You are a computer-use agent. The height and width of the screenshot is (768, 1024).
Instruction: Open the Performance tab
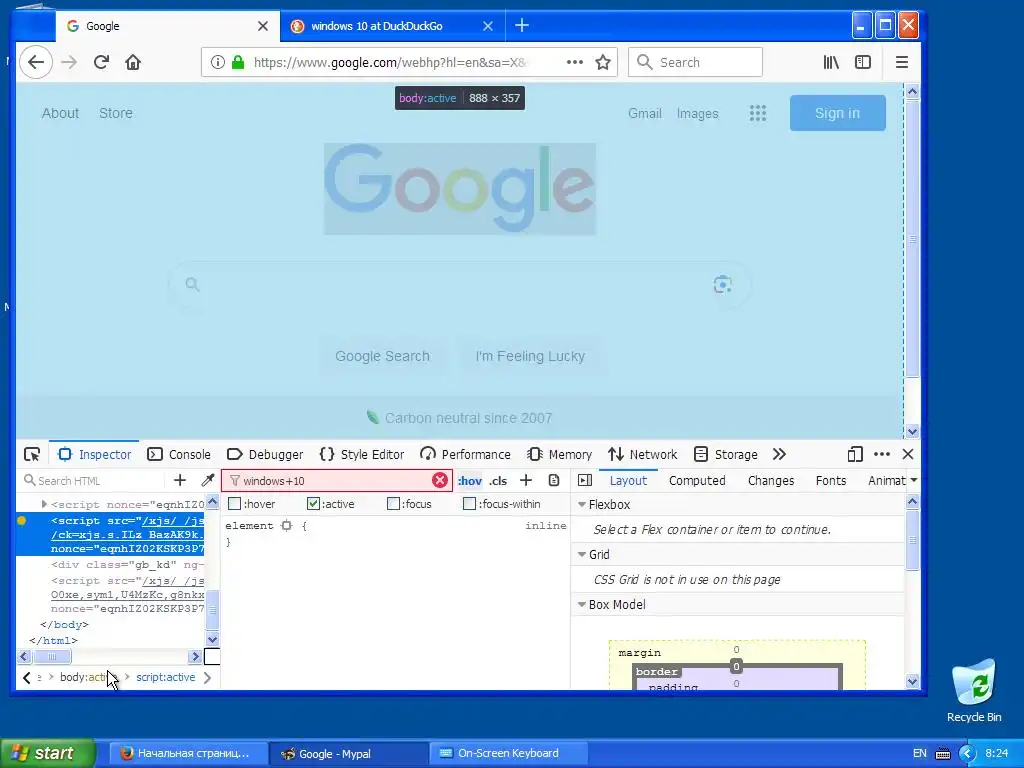pos(466,455)
